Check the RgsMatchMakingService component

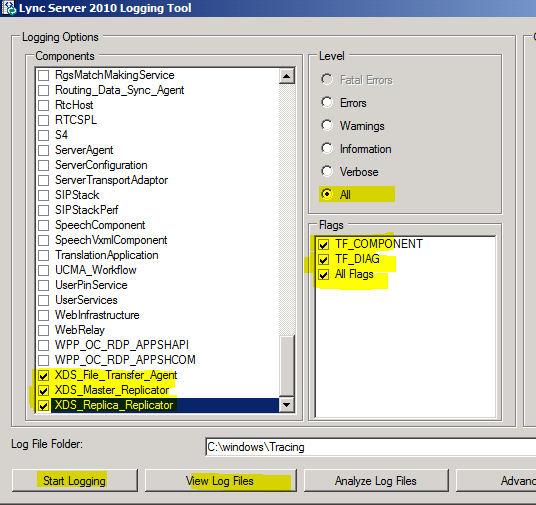click(43, 75)
